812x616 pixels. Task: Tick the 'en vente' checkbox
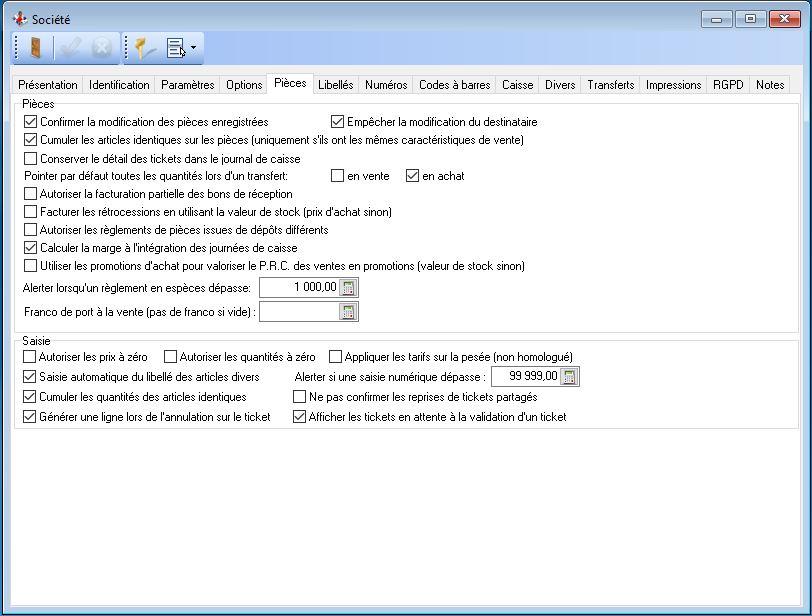click(x=338, y=176)
